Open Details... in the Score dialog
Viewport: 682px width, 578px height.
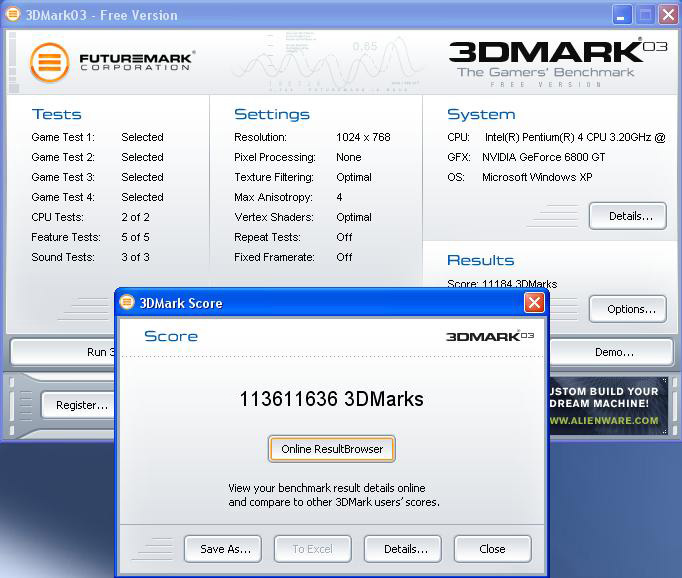(402, 549)
